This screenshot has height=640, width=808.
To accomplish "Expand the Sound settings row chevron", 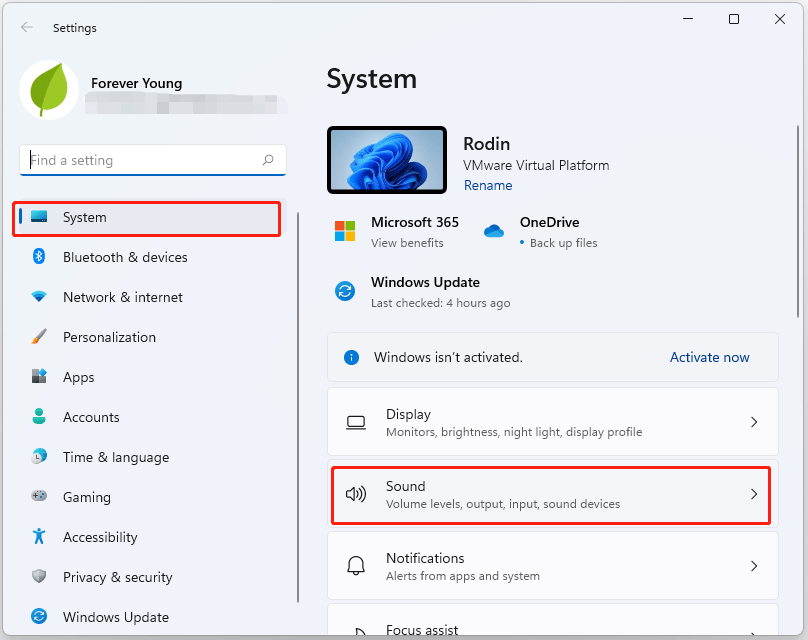I will coord(754,494).
